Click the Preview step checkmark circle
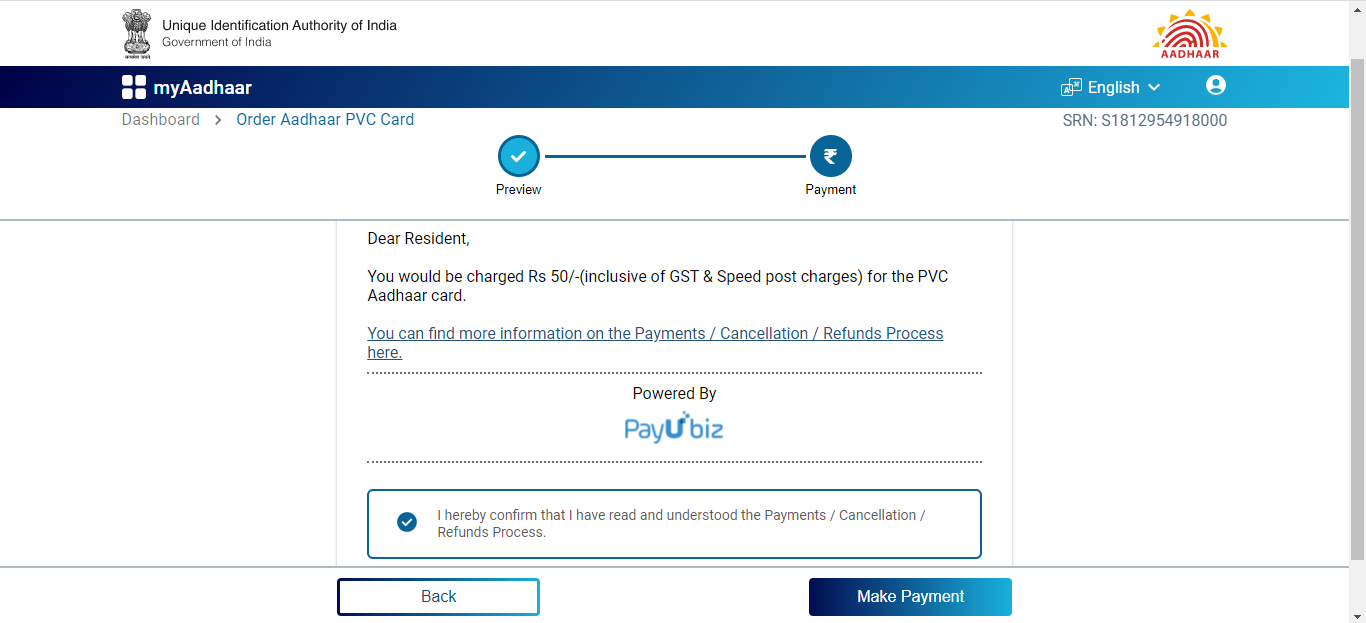The height and width of the screenshot is (623, 1366). coord(519,156)
